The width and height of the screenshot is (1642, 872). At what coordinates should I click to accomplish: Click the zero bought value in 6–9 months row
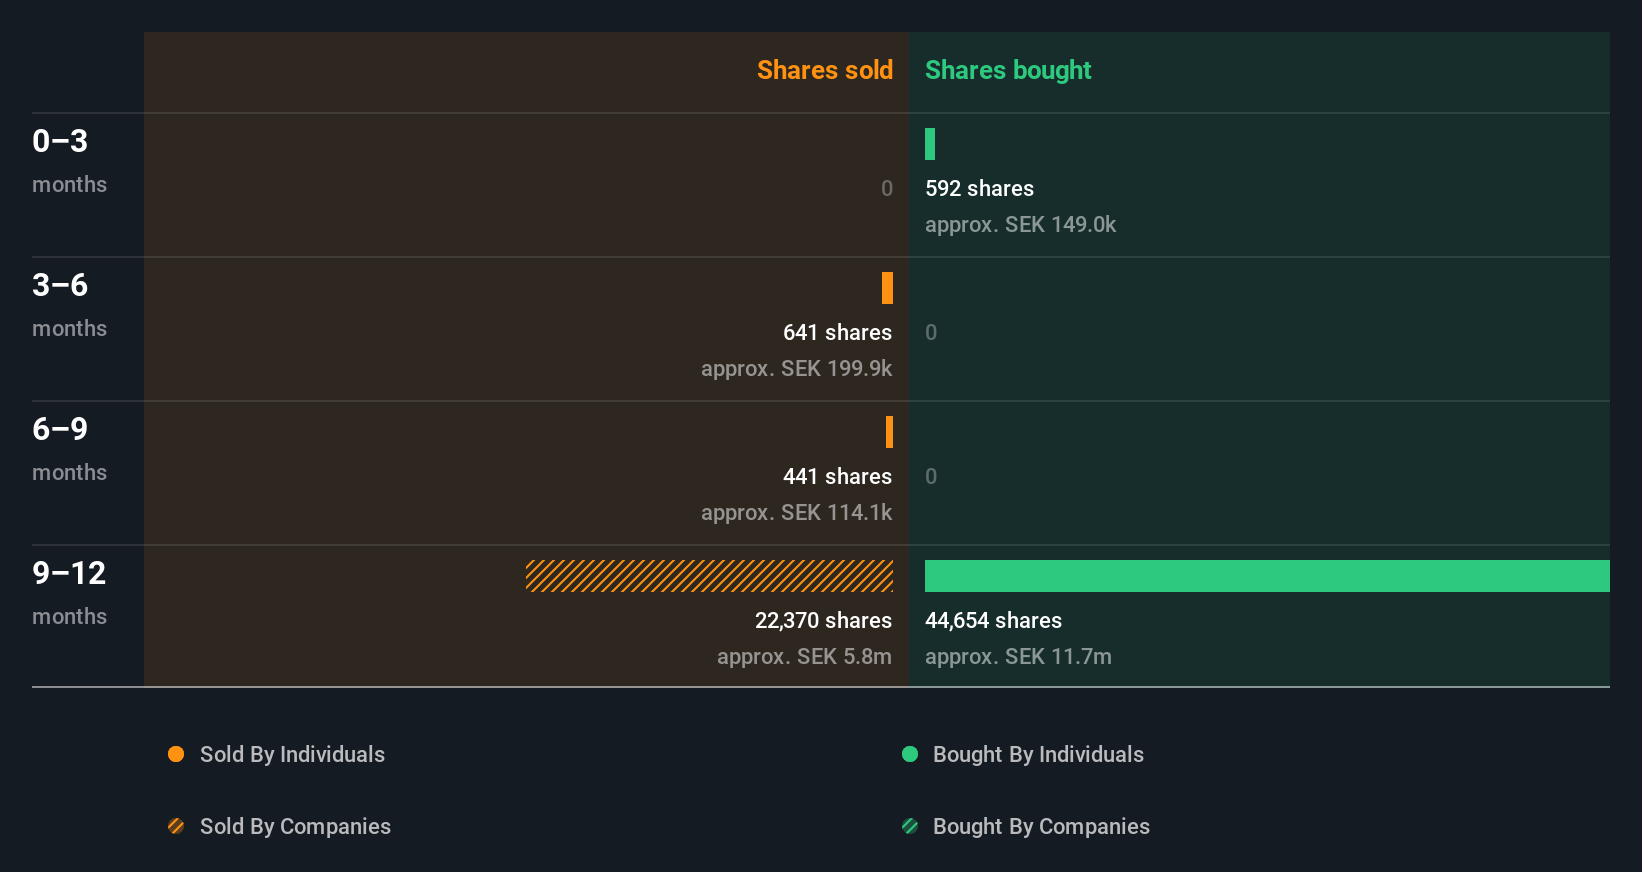coord(931,476)
